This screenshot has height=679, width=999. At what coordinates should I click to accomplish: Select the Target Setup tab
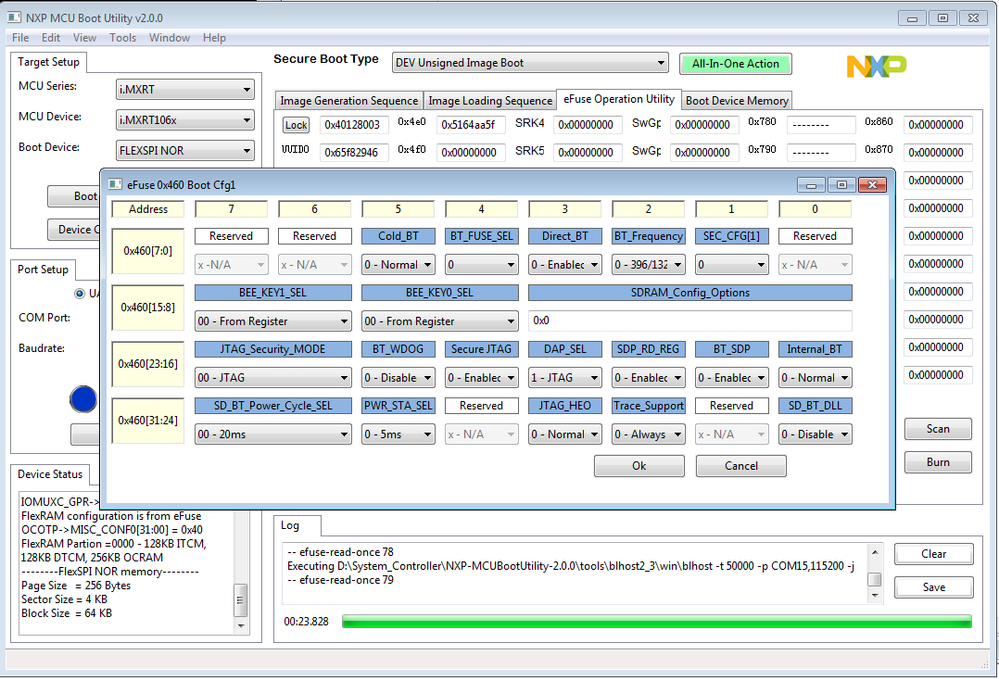[48, 62]
